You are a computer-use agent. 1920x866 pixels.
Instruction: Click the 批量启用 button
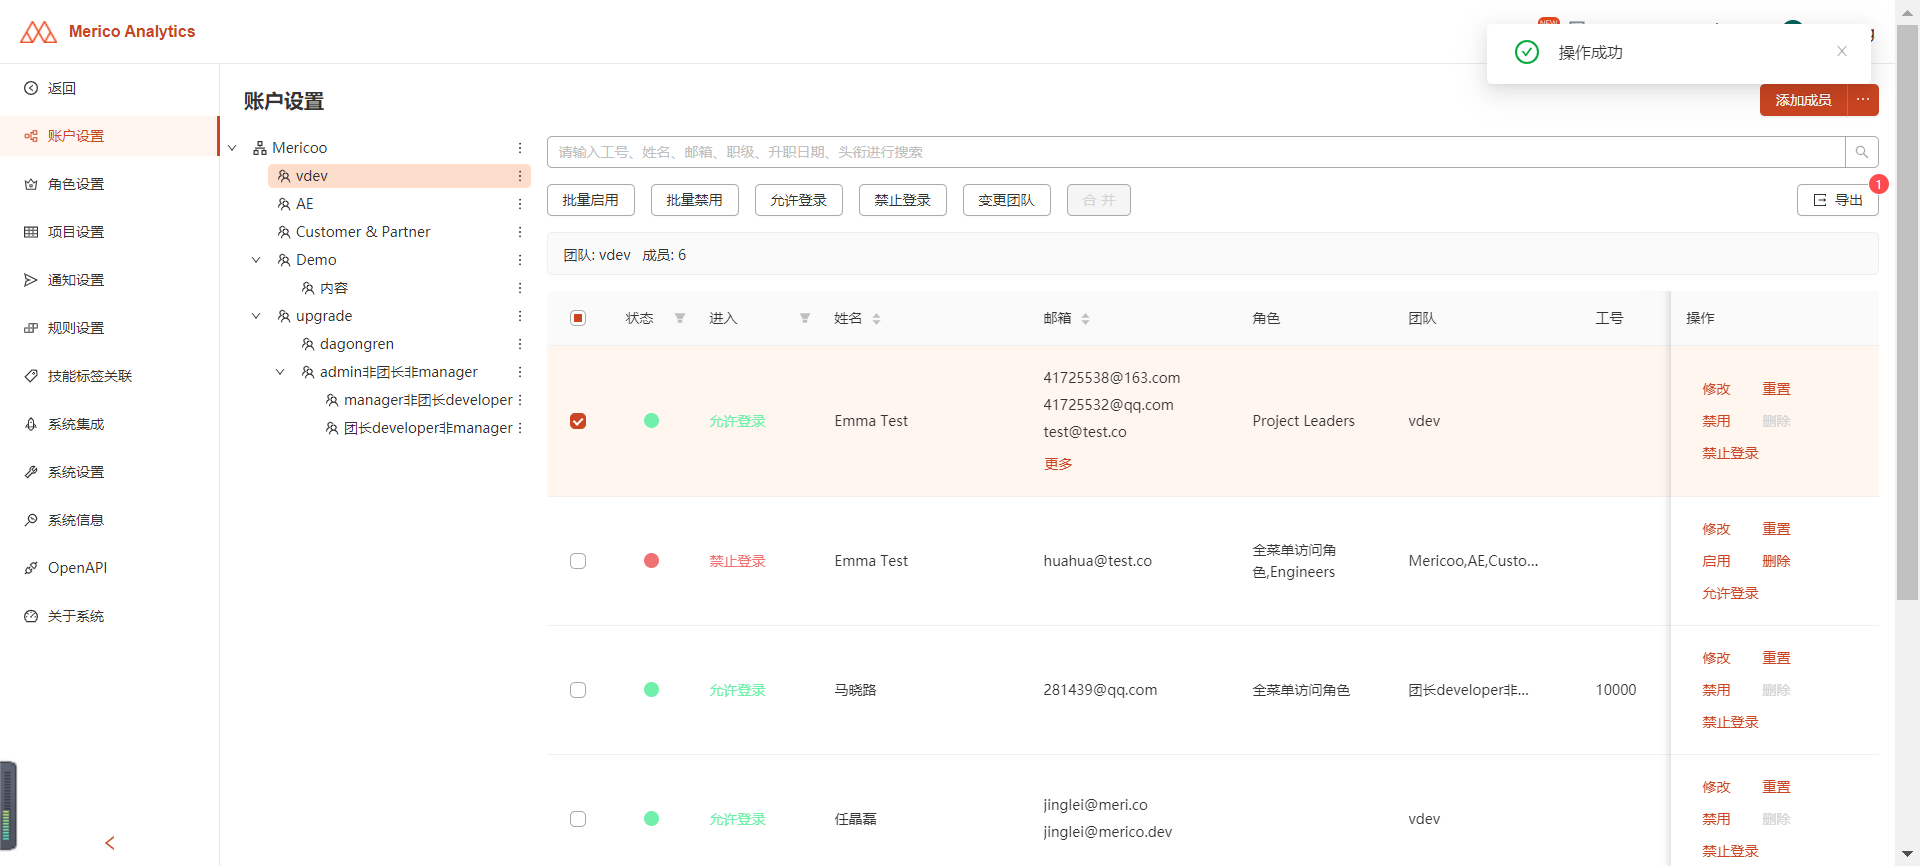click(x=591, y=200)
